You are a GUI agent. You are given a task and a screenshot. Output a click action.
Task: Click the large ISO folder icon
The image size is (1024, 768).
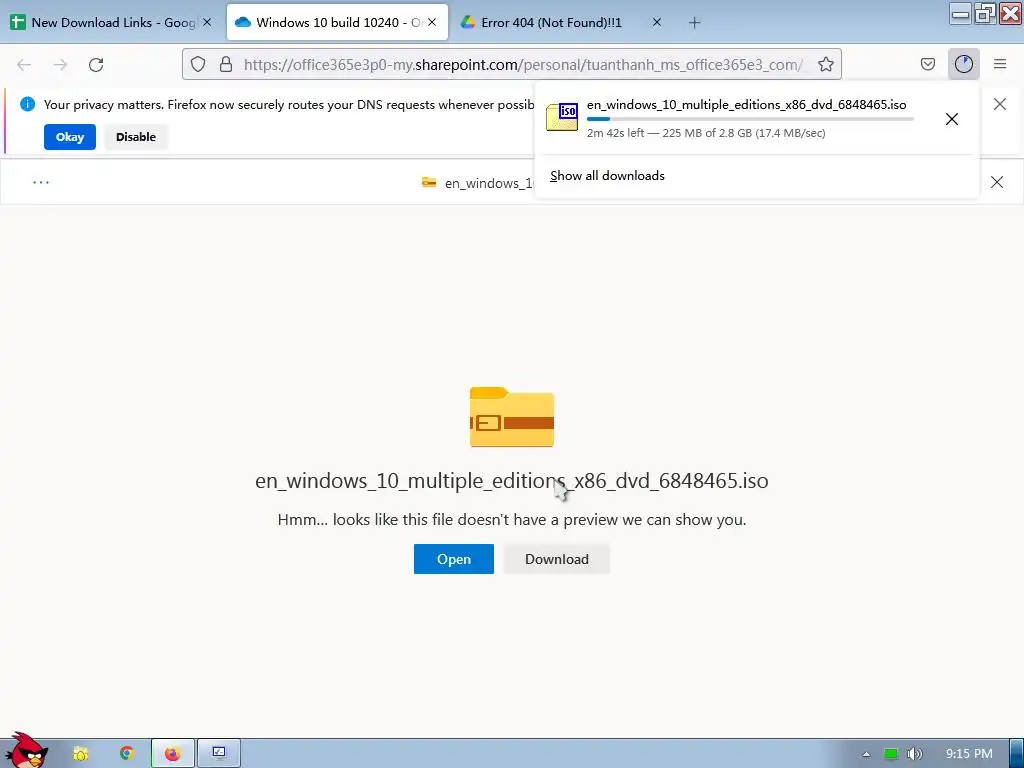511,417
